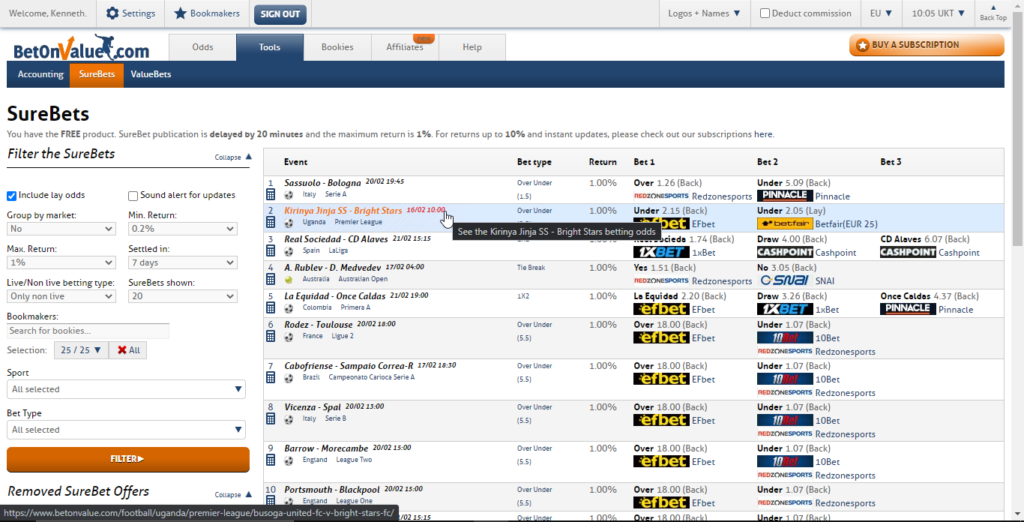Switch to the Bookies tab
Screen dimensions: 1024x522
(x=338, y=48)
